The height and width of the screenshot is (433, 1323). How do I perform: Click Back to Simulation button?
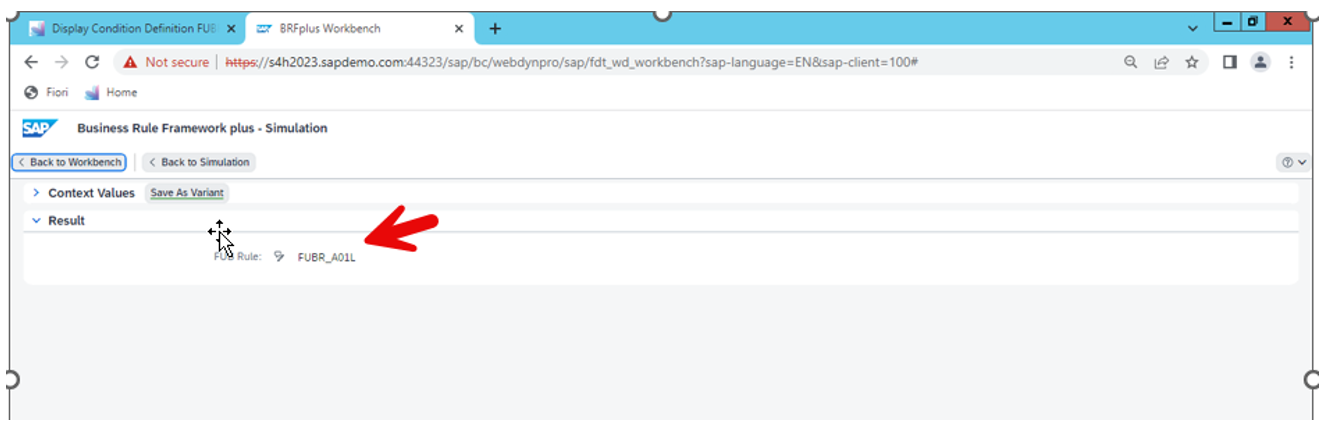tap(199, 162)
